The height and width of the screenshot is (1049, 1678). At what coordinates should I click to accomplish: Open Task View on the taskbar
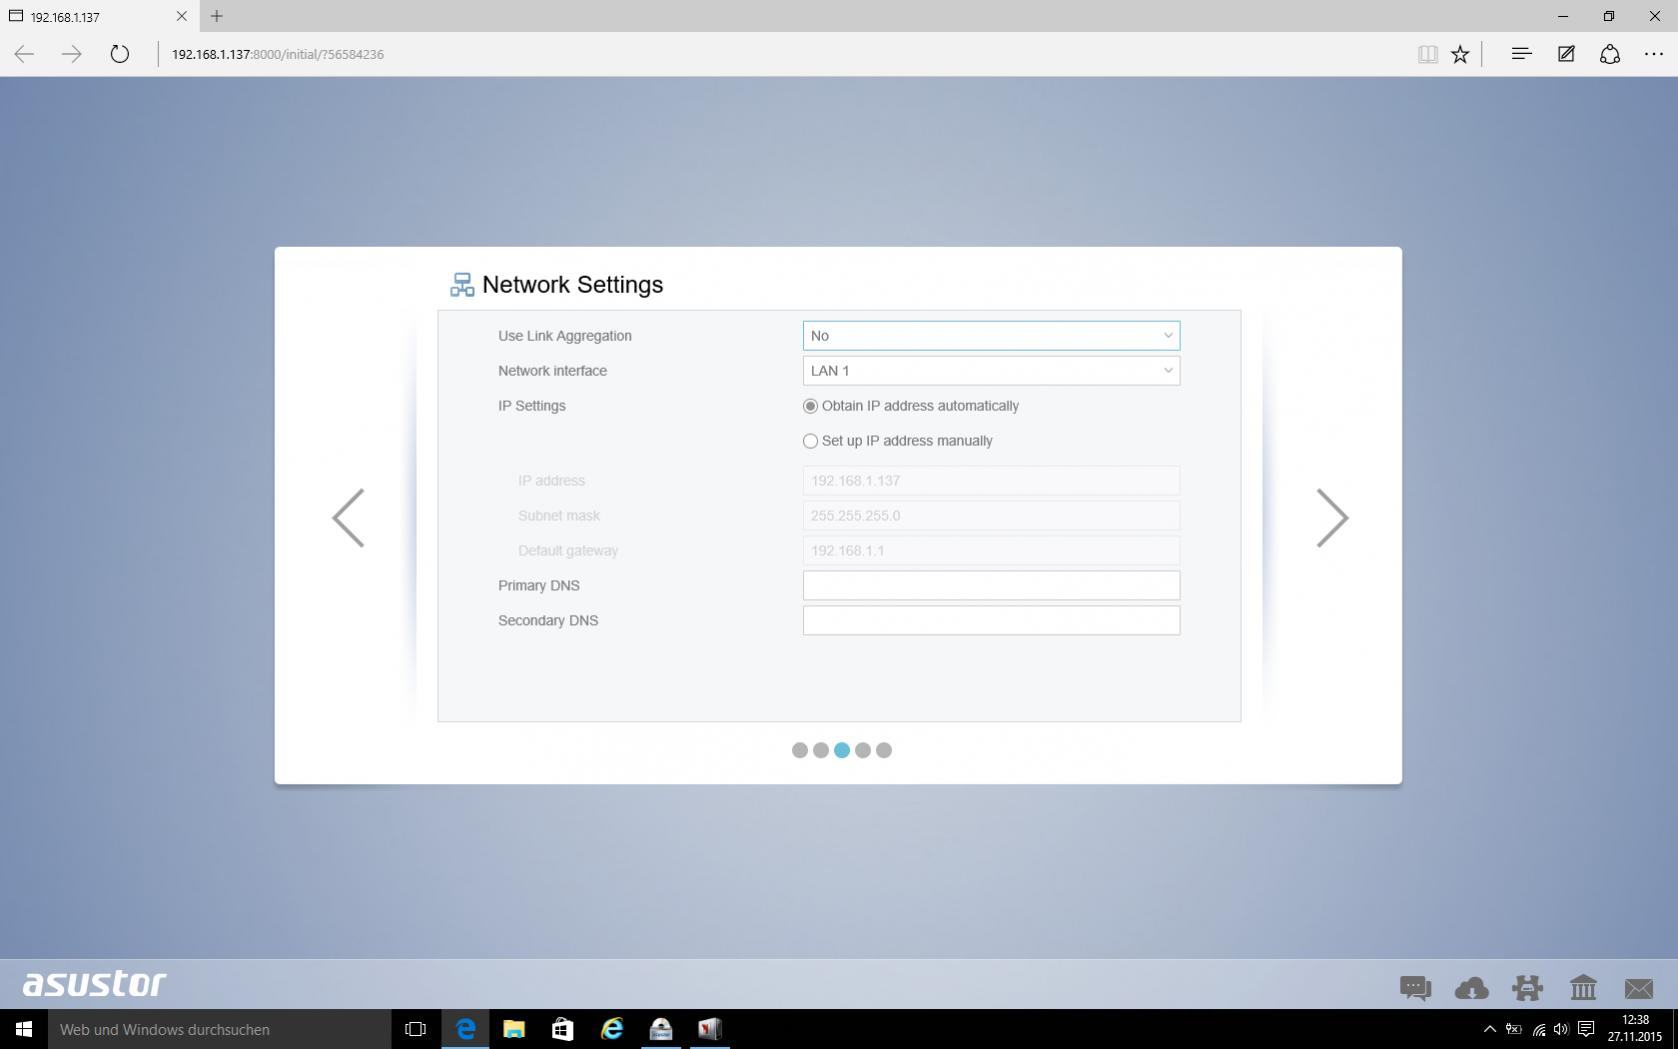(415, 1029)
